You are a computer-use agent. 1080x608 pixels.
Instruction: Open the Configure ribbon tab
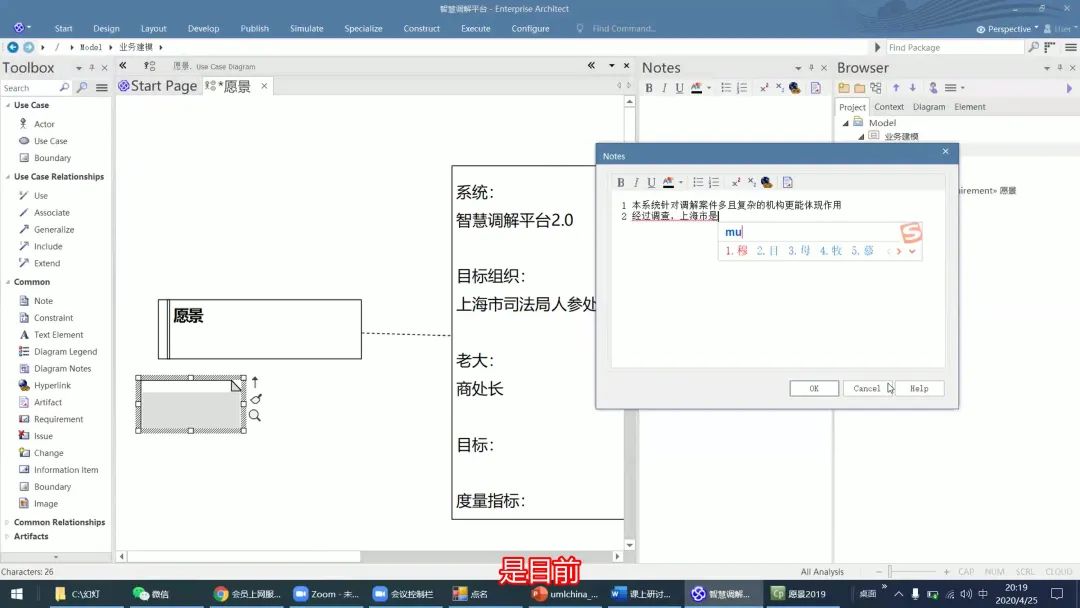tap(530, 29)
